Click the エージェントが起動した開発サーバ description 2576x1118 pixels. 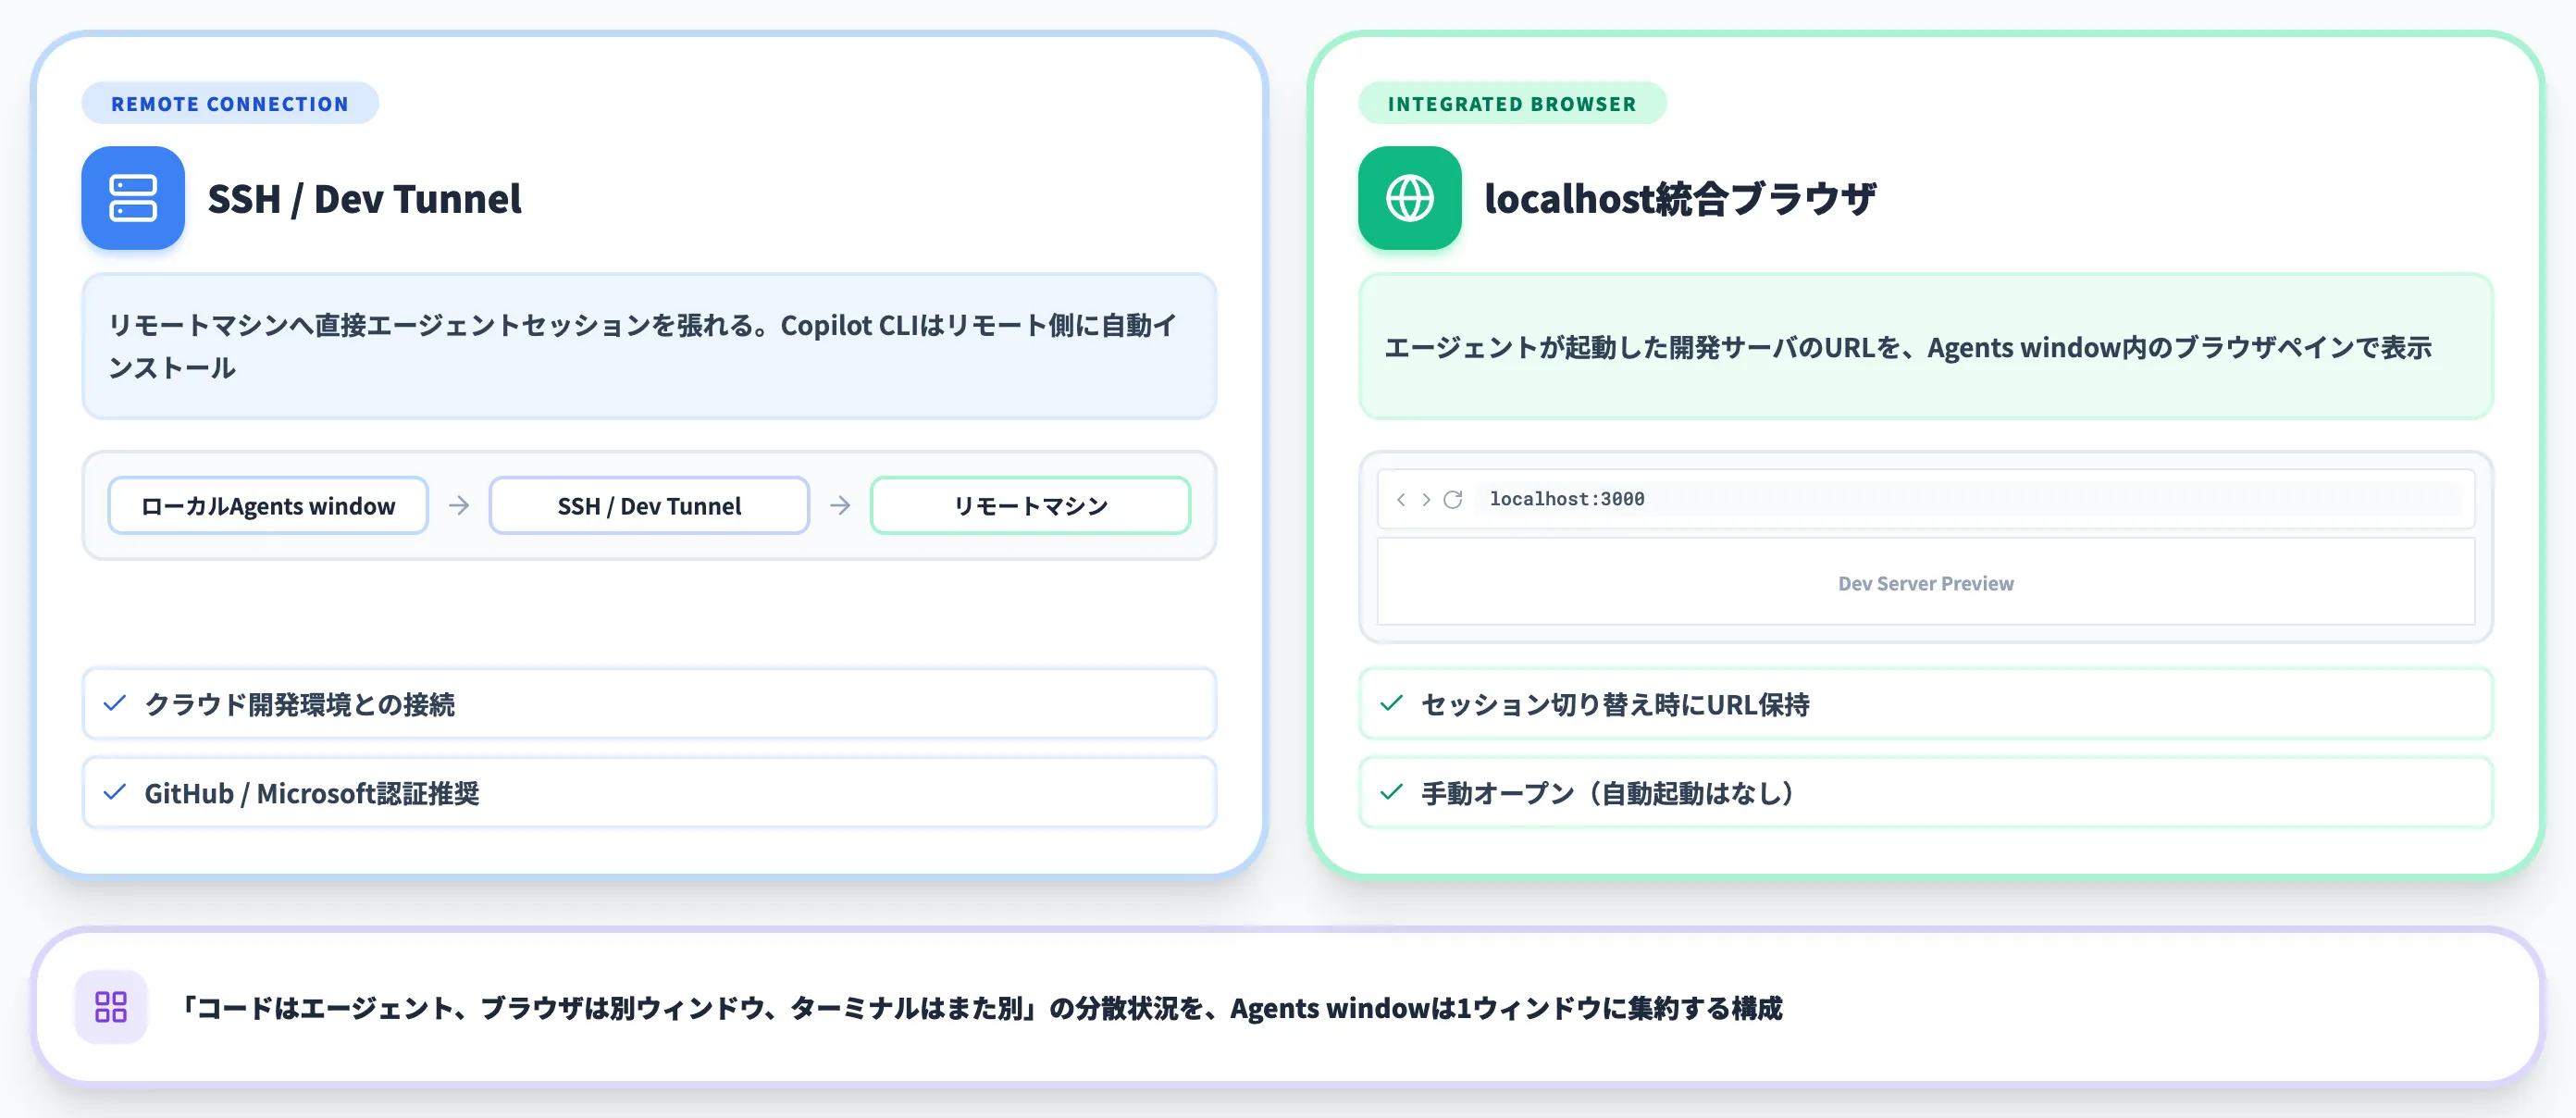1926,346
